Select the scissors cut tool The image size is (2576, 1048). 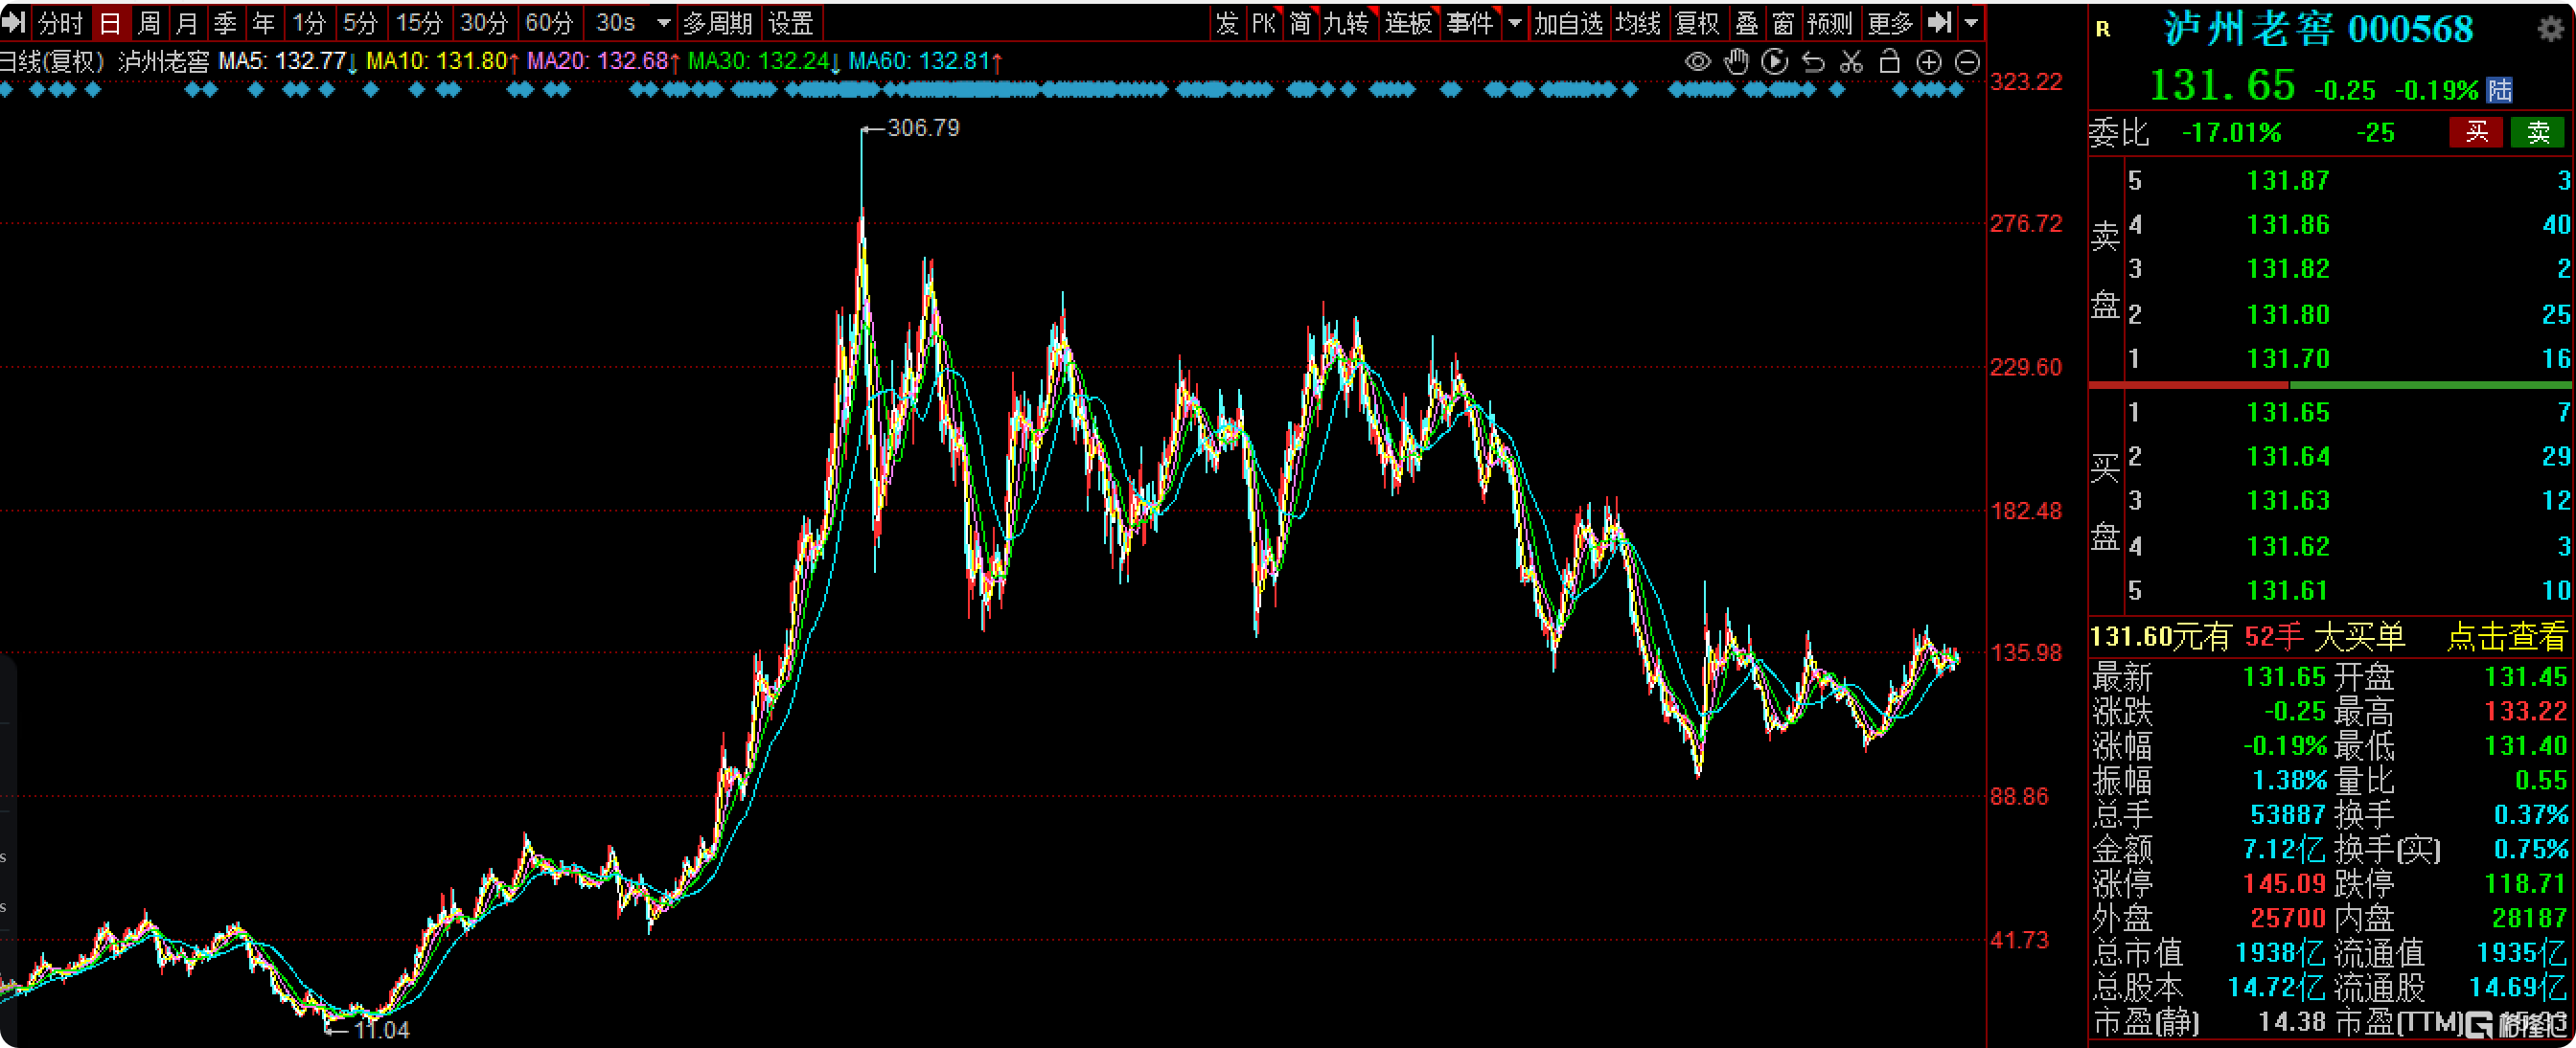(1851, 62)
